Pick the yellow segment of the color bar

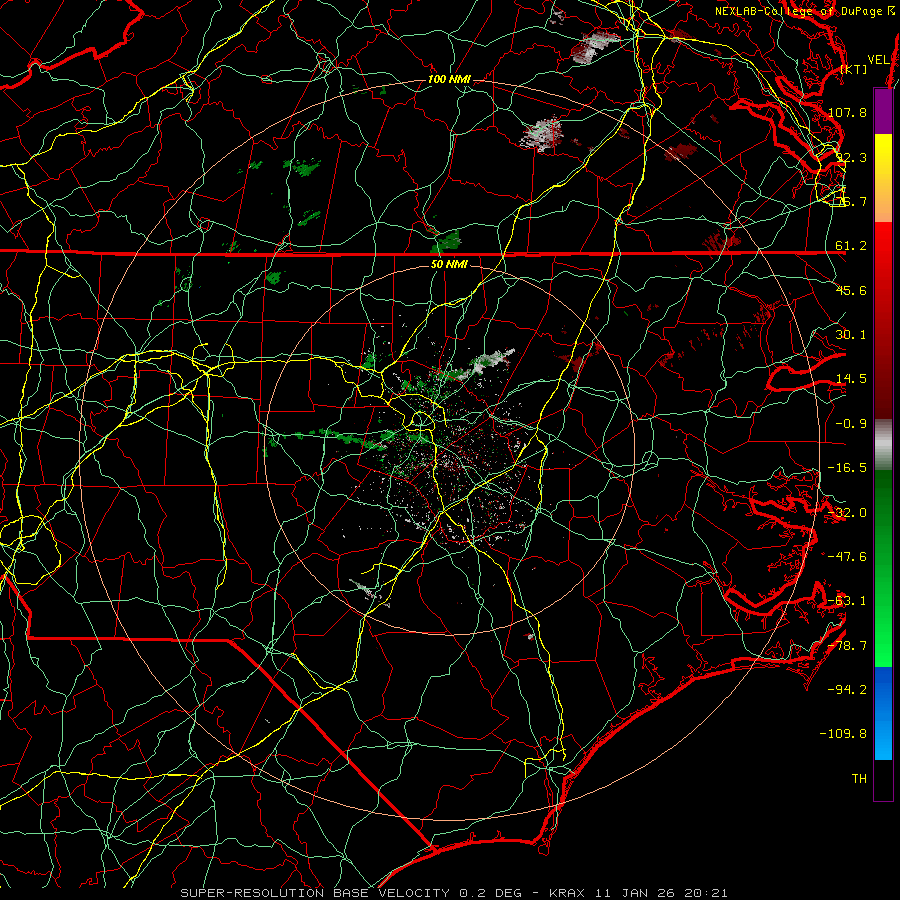point(883,178)
